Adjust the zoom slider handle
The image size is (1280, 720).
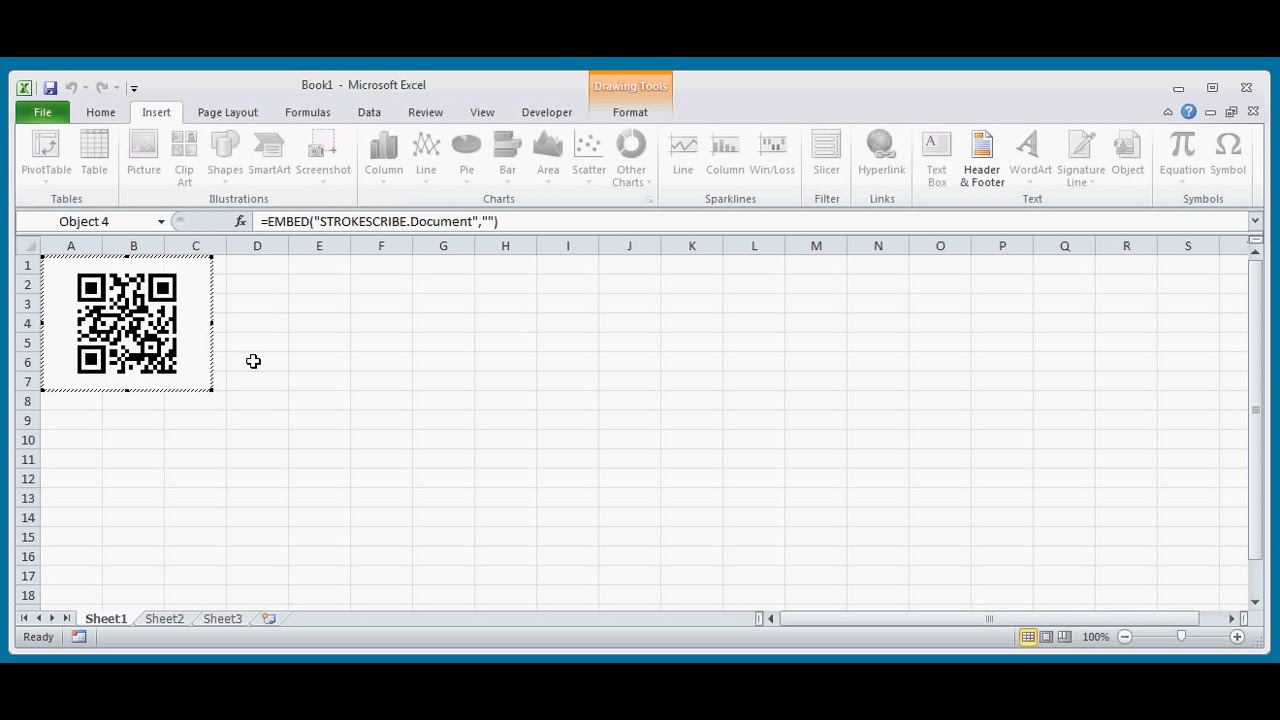click(1181, 637)
